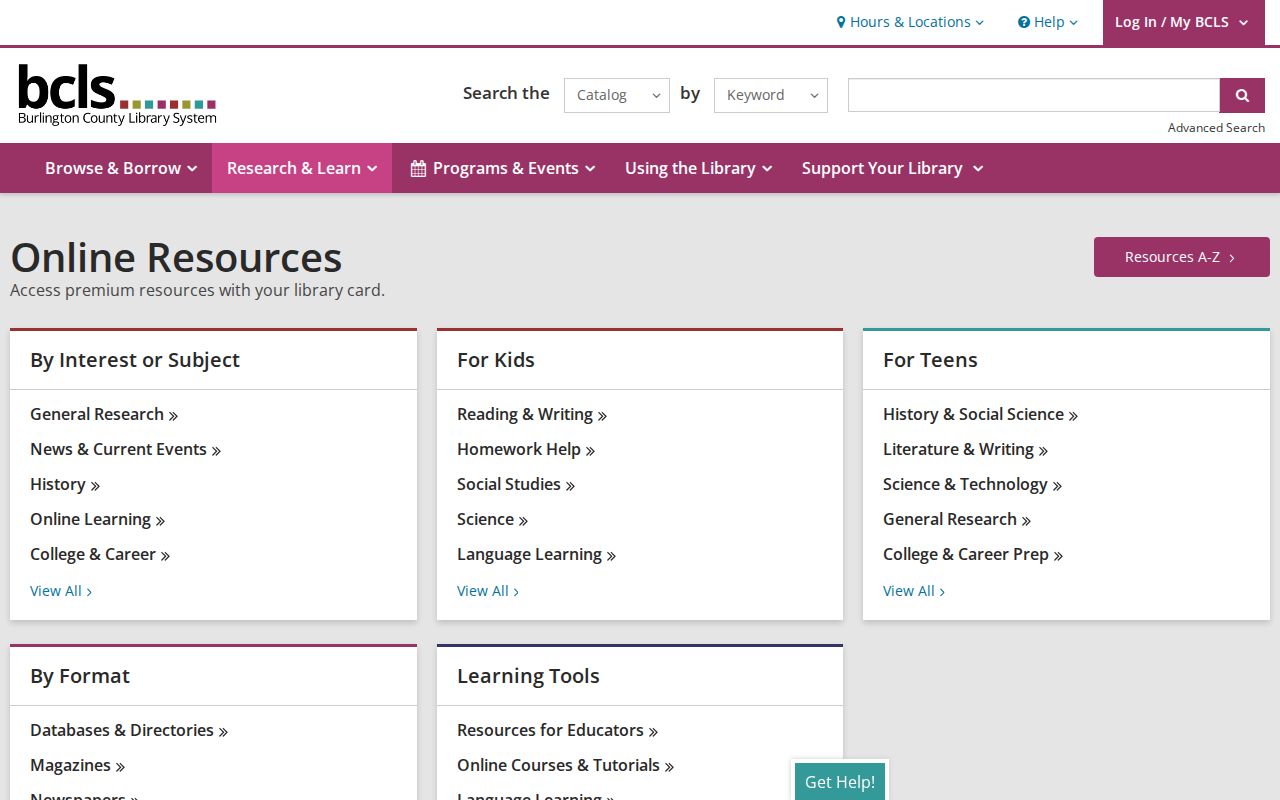
Task: Go to College & Career Prep
Action: (x=973, y=554)
